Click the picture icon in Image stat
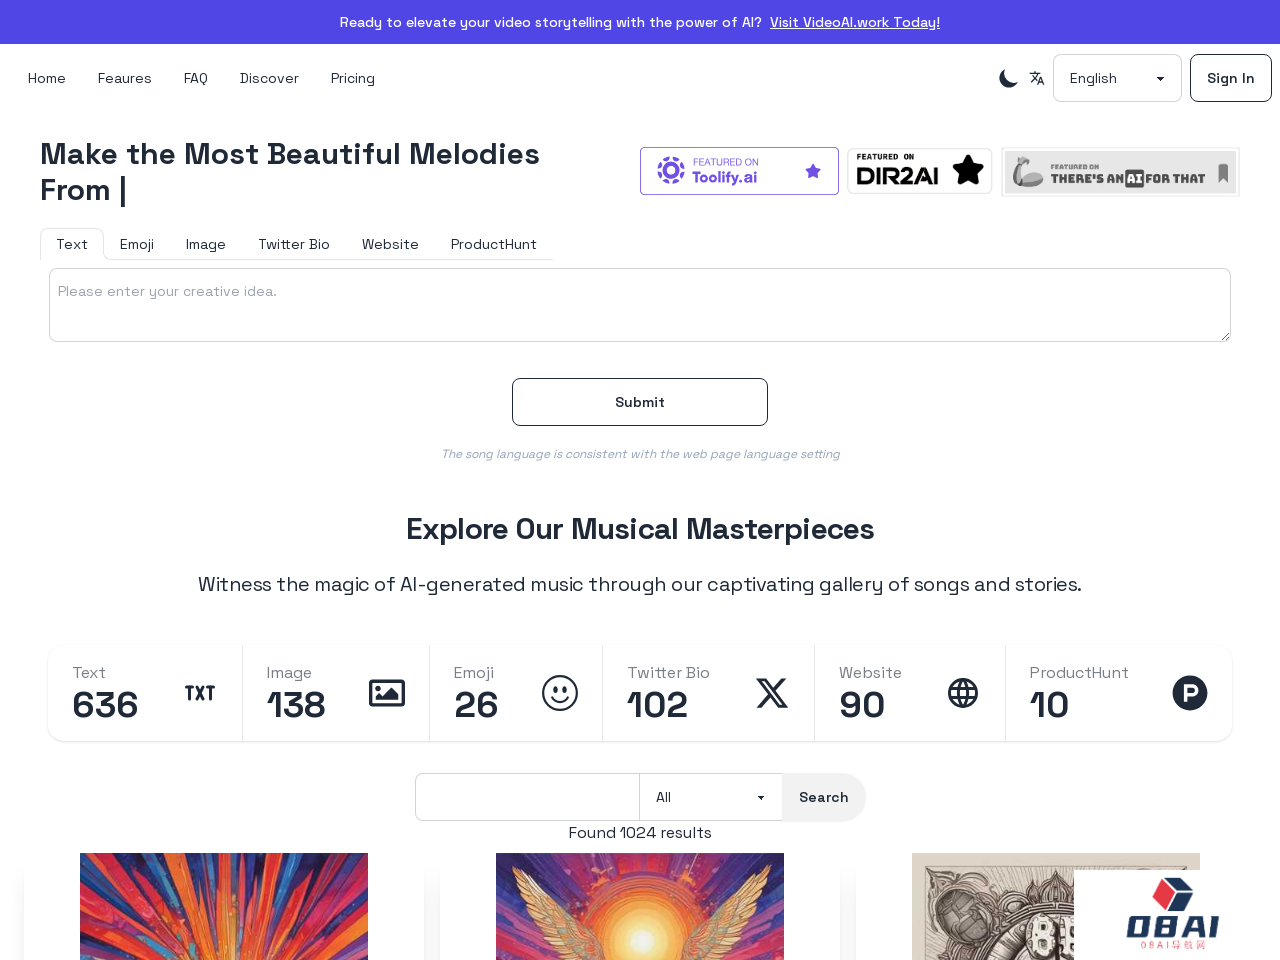Screen dimensions: 1280x960 tap(387, 693)
